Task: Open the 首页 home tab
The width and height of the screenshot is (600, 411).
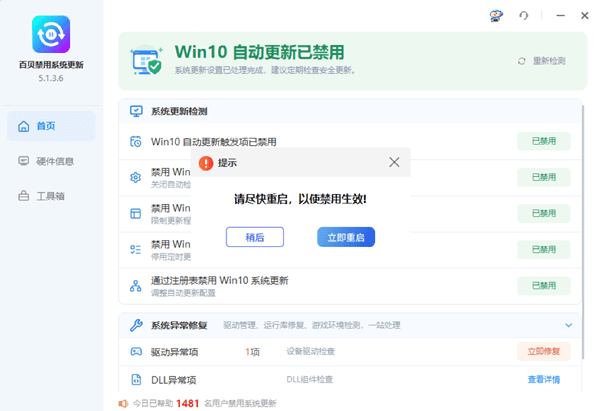Action: (51, 126)
